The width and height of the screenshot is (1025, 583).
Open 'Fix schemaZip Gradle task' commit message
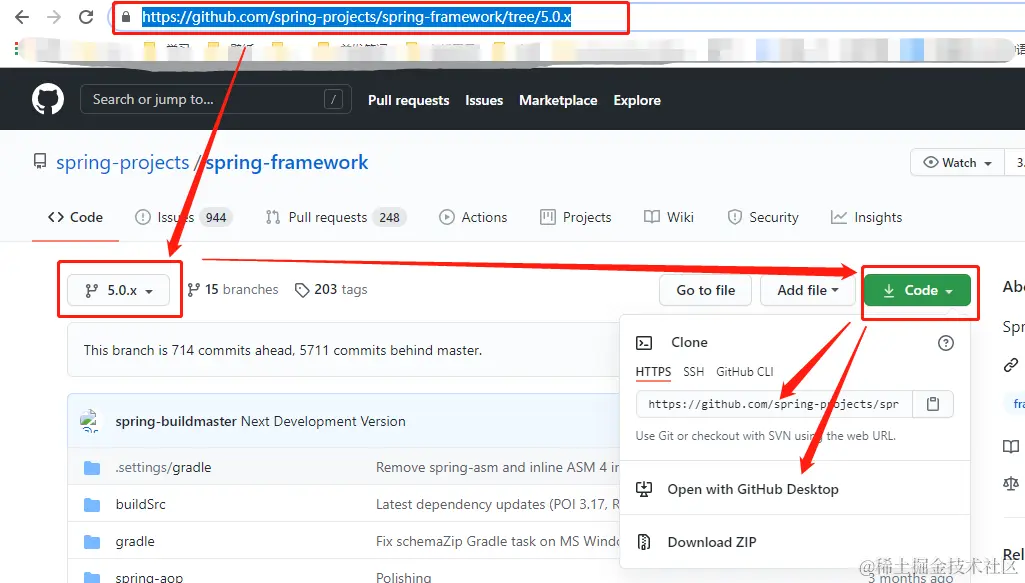point(497,541)
